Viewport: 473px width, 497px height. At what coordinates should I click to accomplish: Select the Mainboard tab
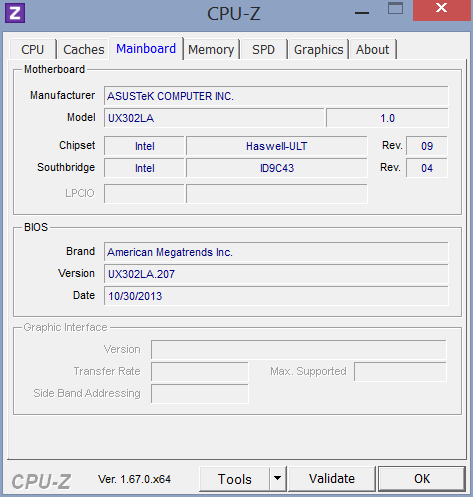(x=146, y=49)
